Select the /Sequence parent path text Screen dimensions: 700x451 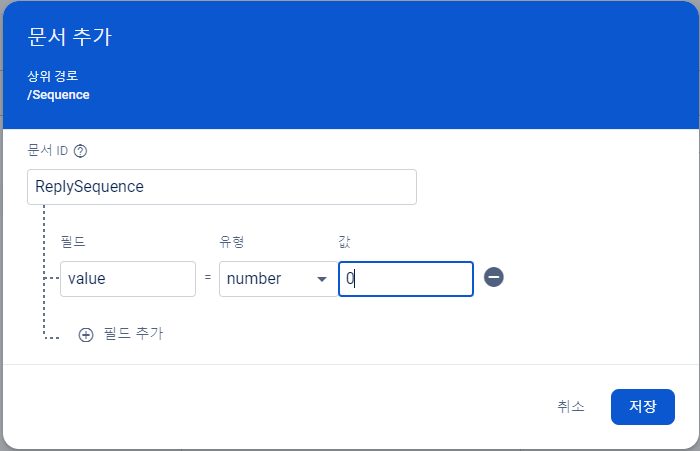tap(58, 95)
